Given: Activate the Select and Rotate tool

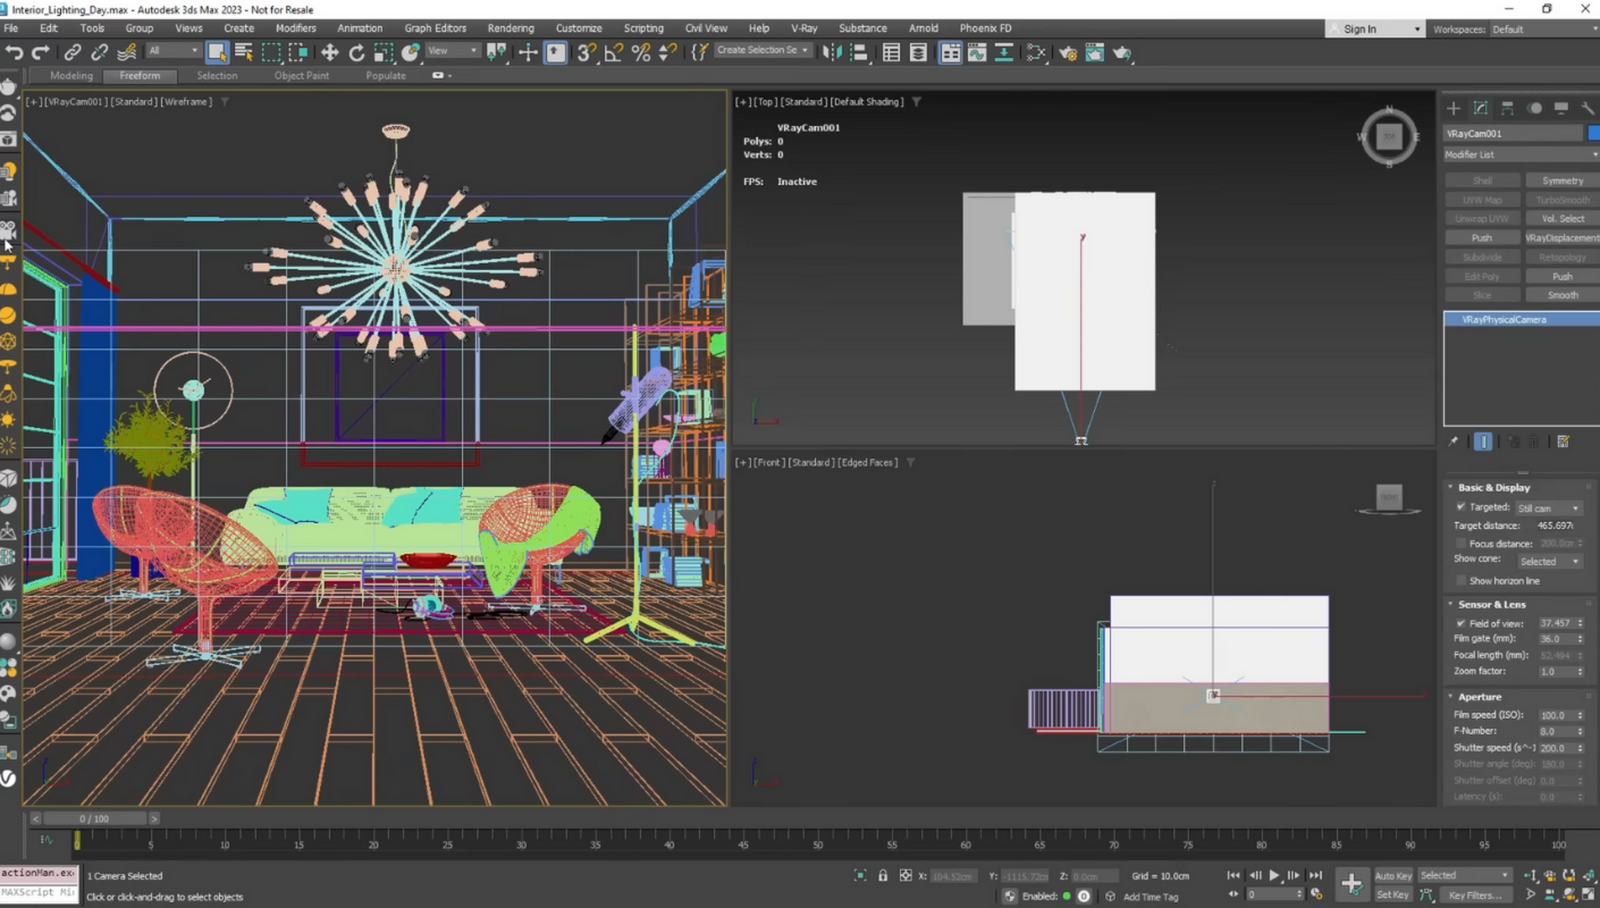Looking at the screenshot, I should coord(357,52).
